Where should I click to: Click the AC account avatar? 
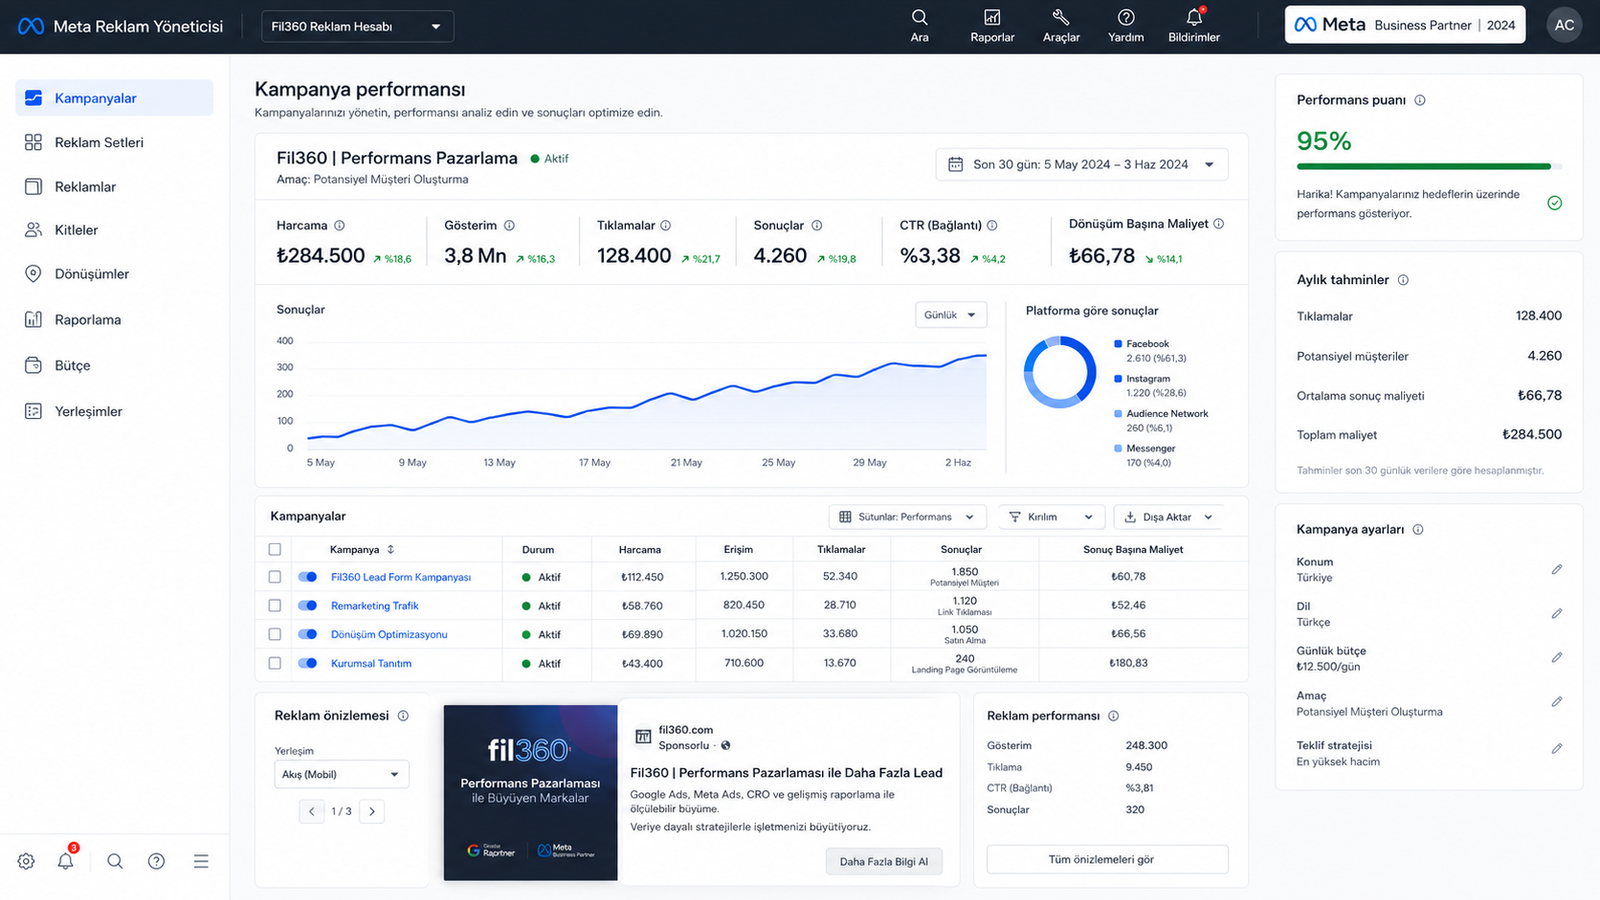(1564, 26)
